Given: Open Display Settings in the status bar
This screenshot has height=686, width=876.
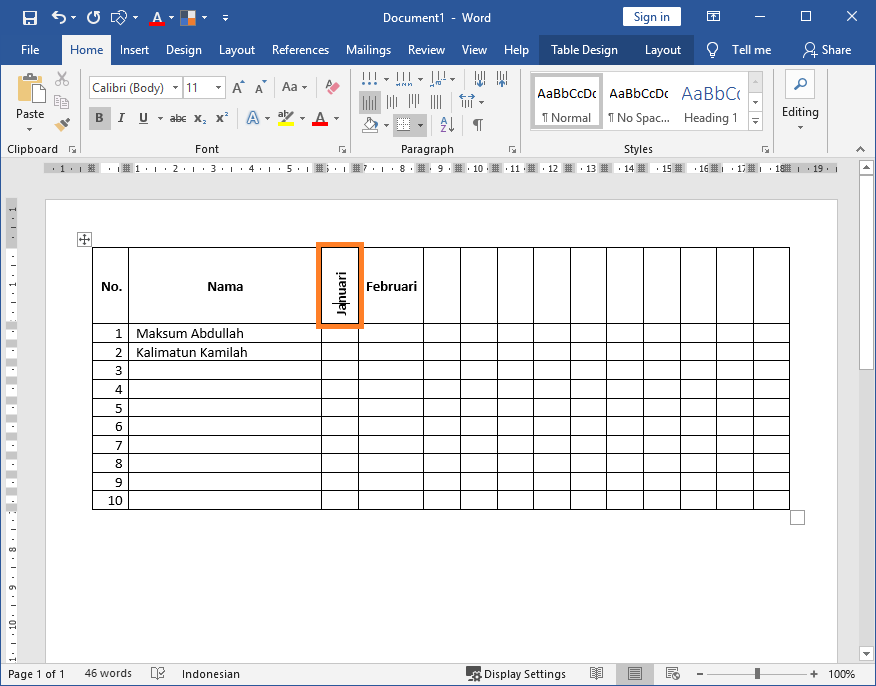Looking at the screenshot, I should (516, 674).
